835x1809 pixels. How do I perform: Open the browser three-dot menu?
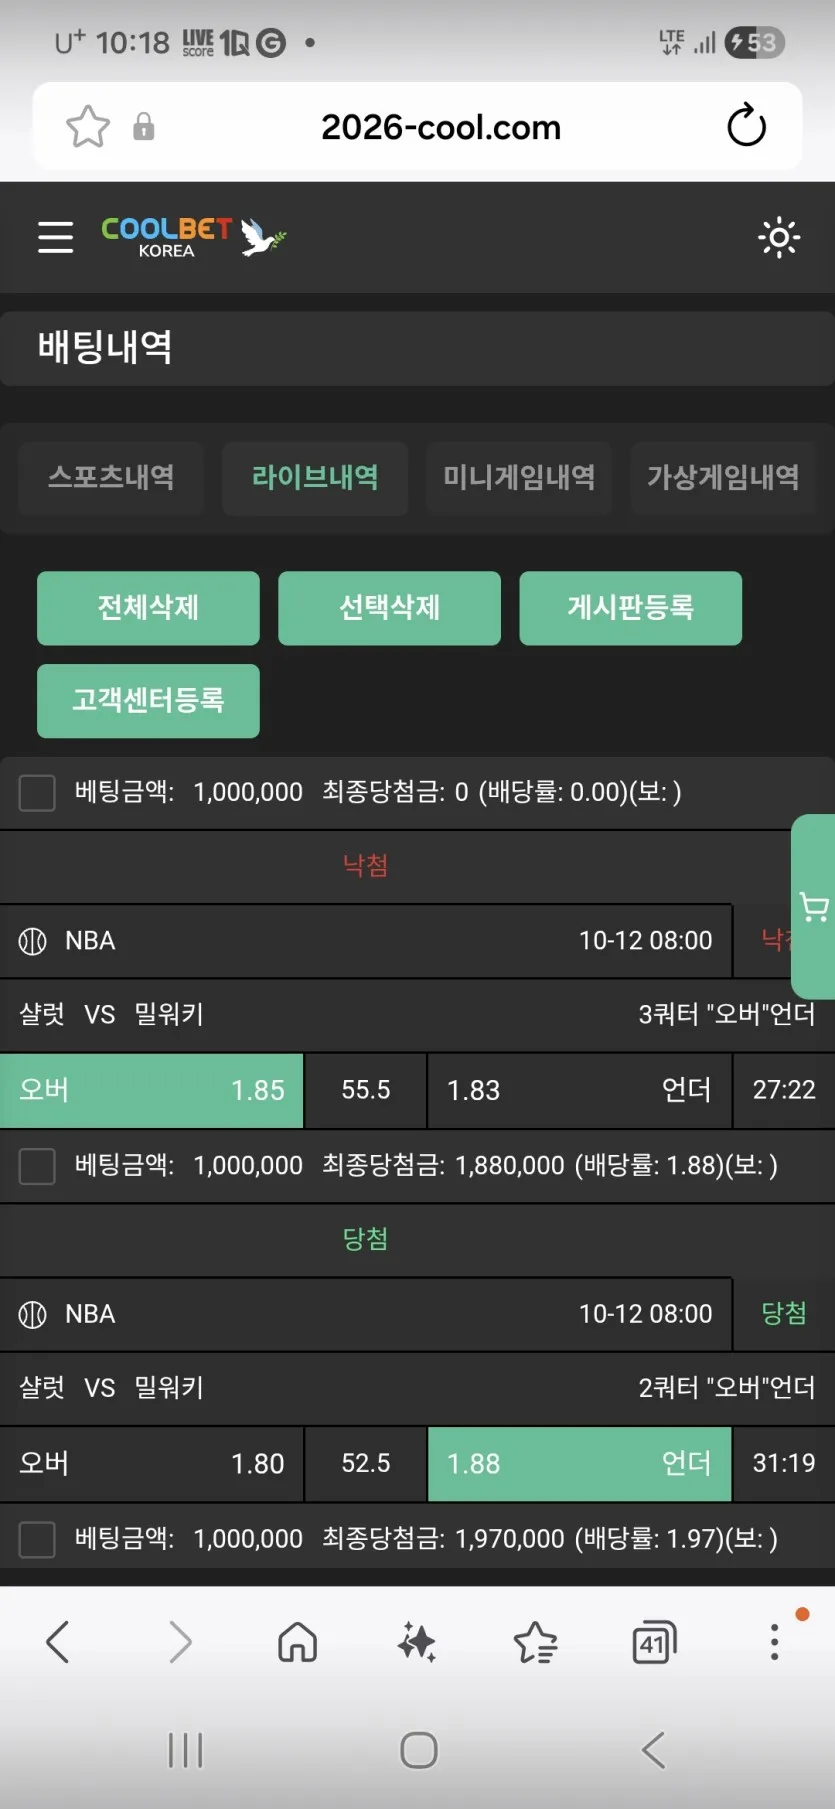774,1642
